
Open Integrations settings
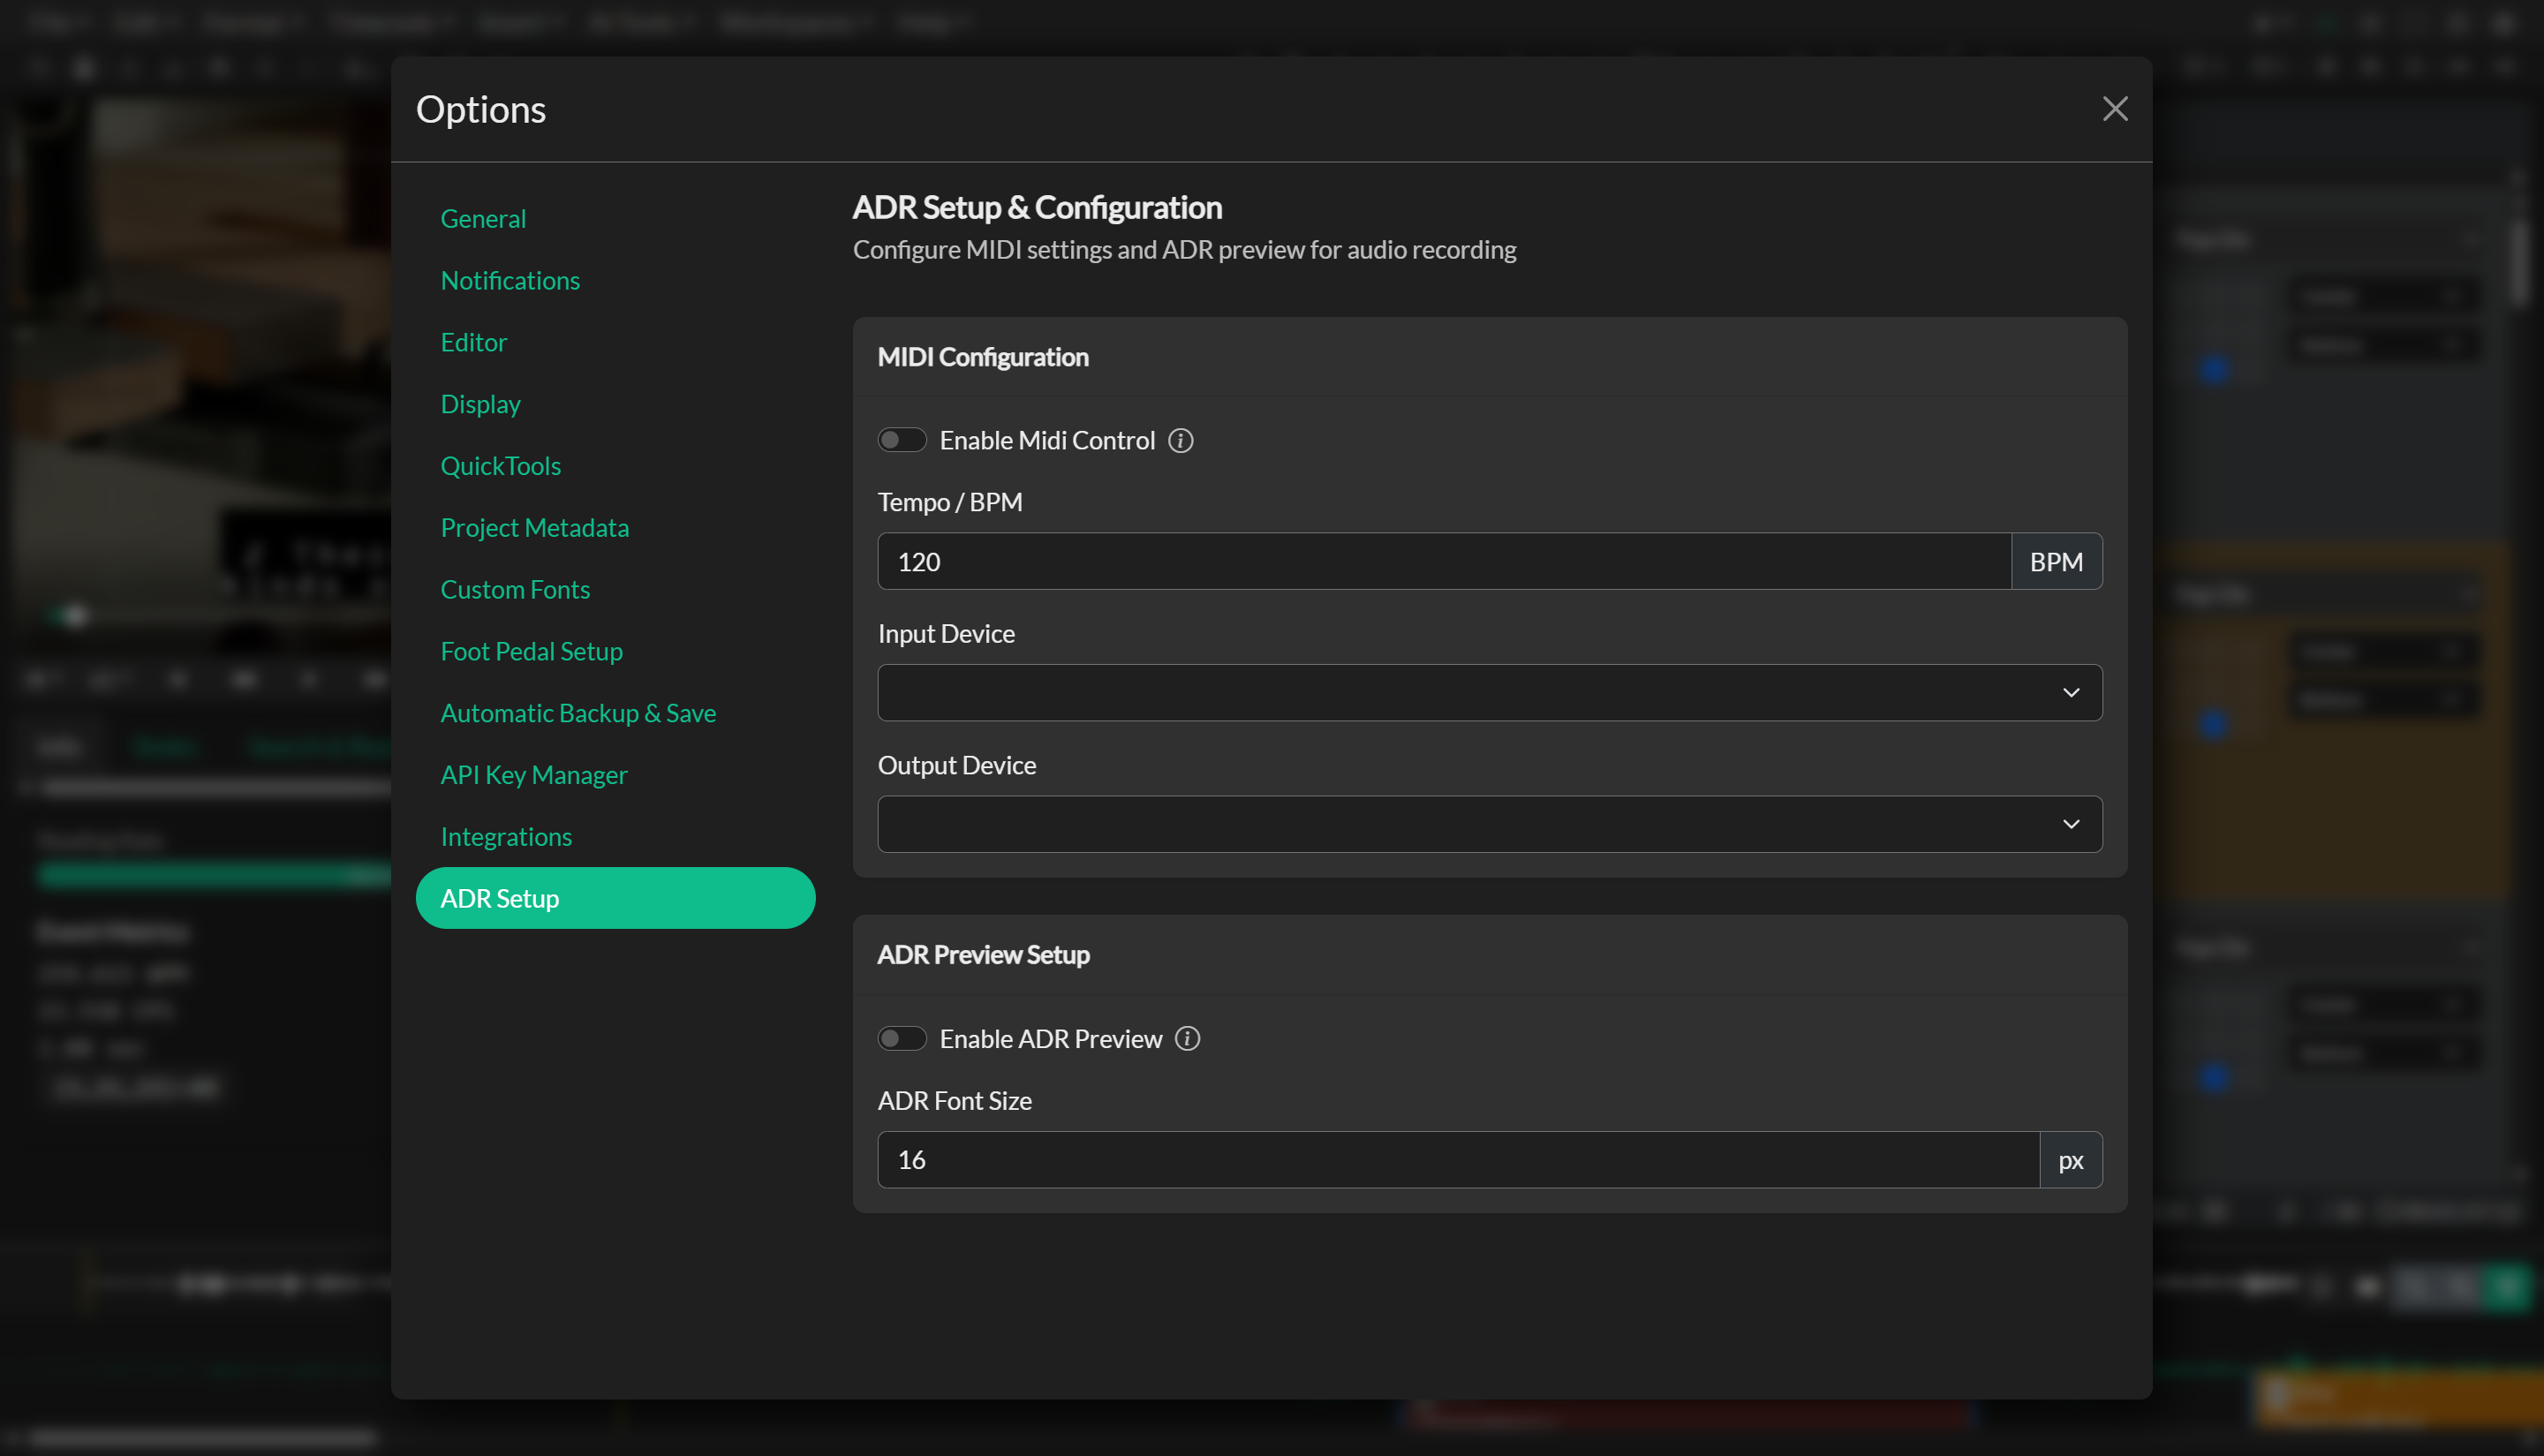(x=506, y=836)
